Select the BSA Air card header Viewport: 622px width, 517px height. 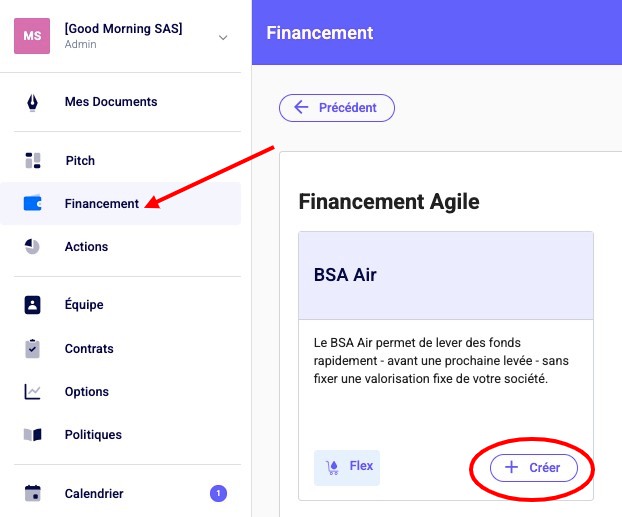point(445,275)
